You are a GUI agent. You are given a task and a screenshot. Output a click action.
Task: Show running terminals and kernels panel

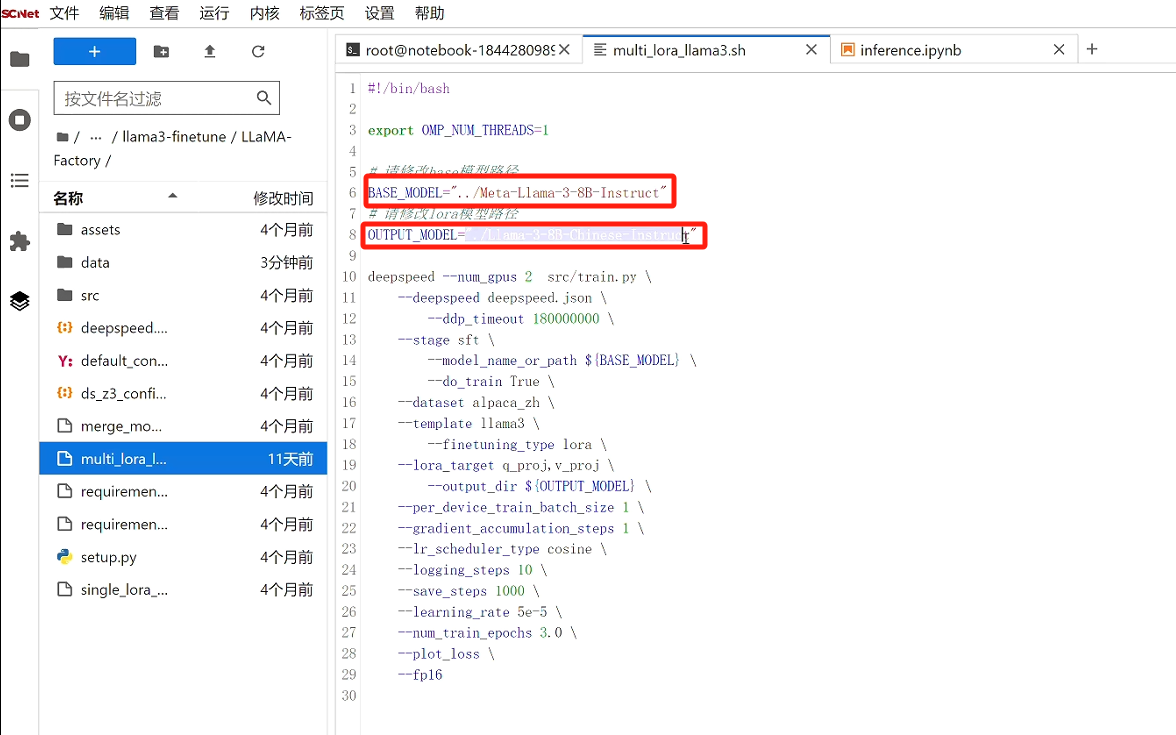point(19,121)
